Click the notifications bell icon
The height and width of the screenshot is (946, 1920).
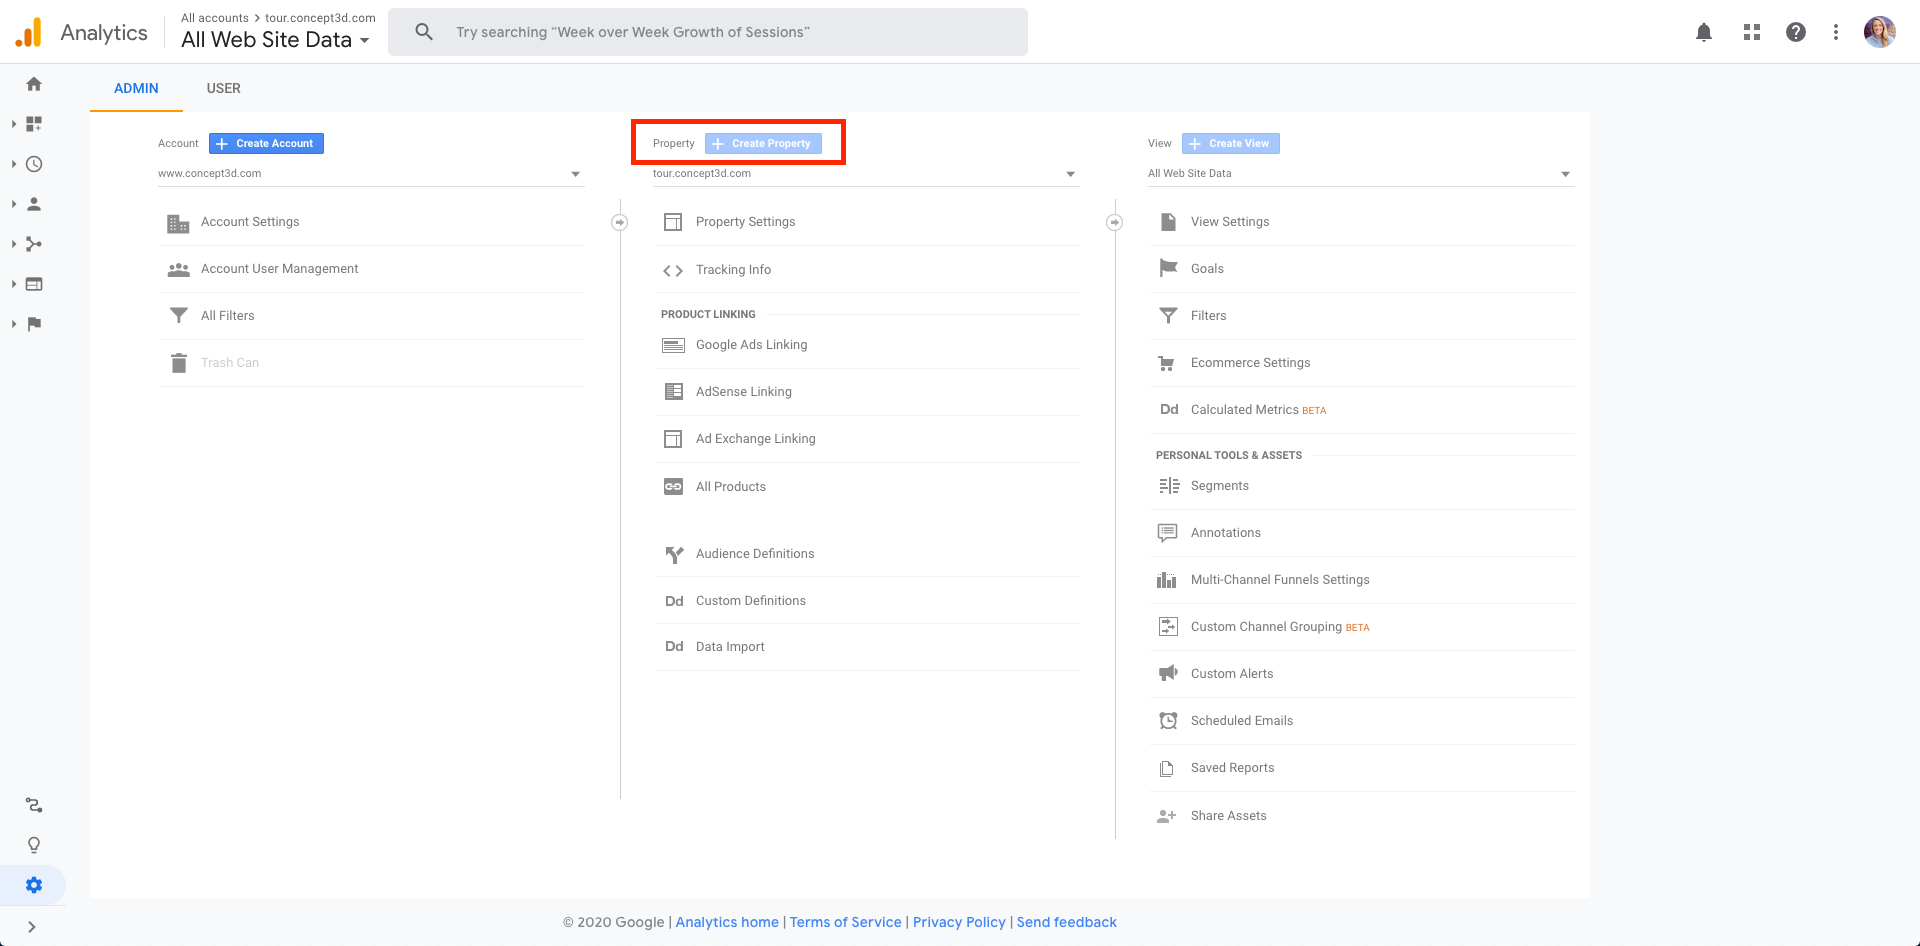coord(1704,32)
